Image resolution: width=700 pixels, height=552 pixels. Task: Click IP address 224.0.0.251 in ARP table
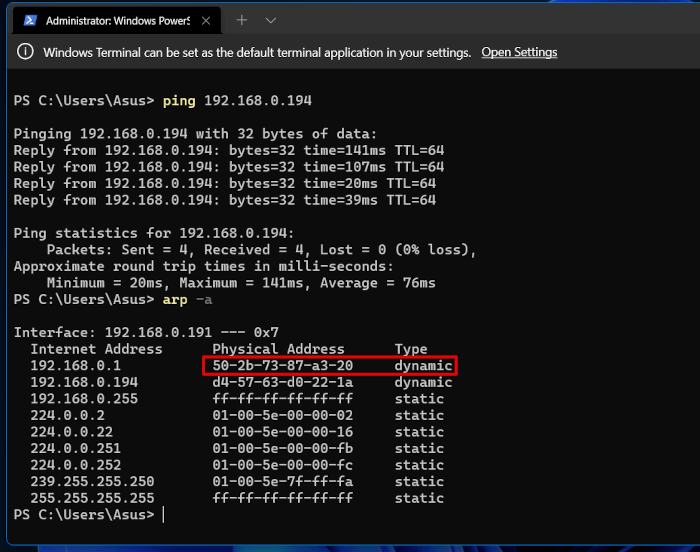point(75,448)
